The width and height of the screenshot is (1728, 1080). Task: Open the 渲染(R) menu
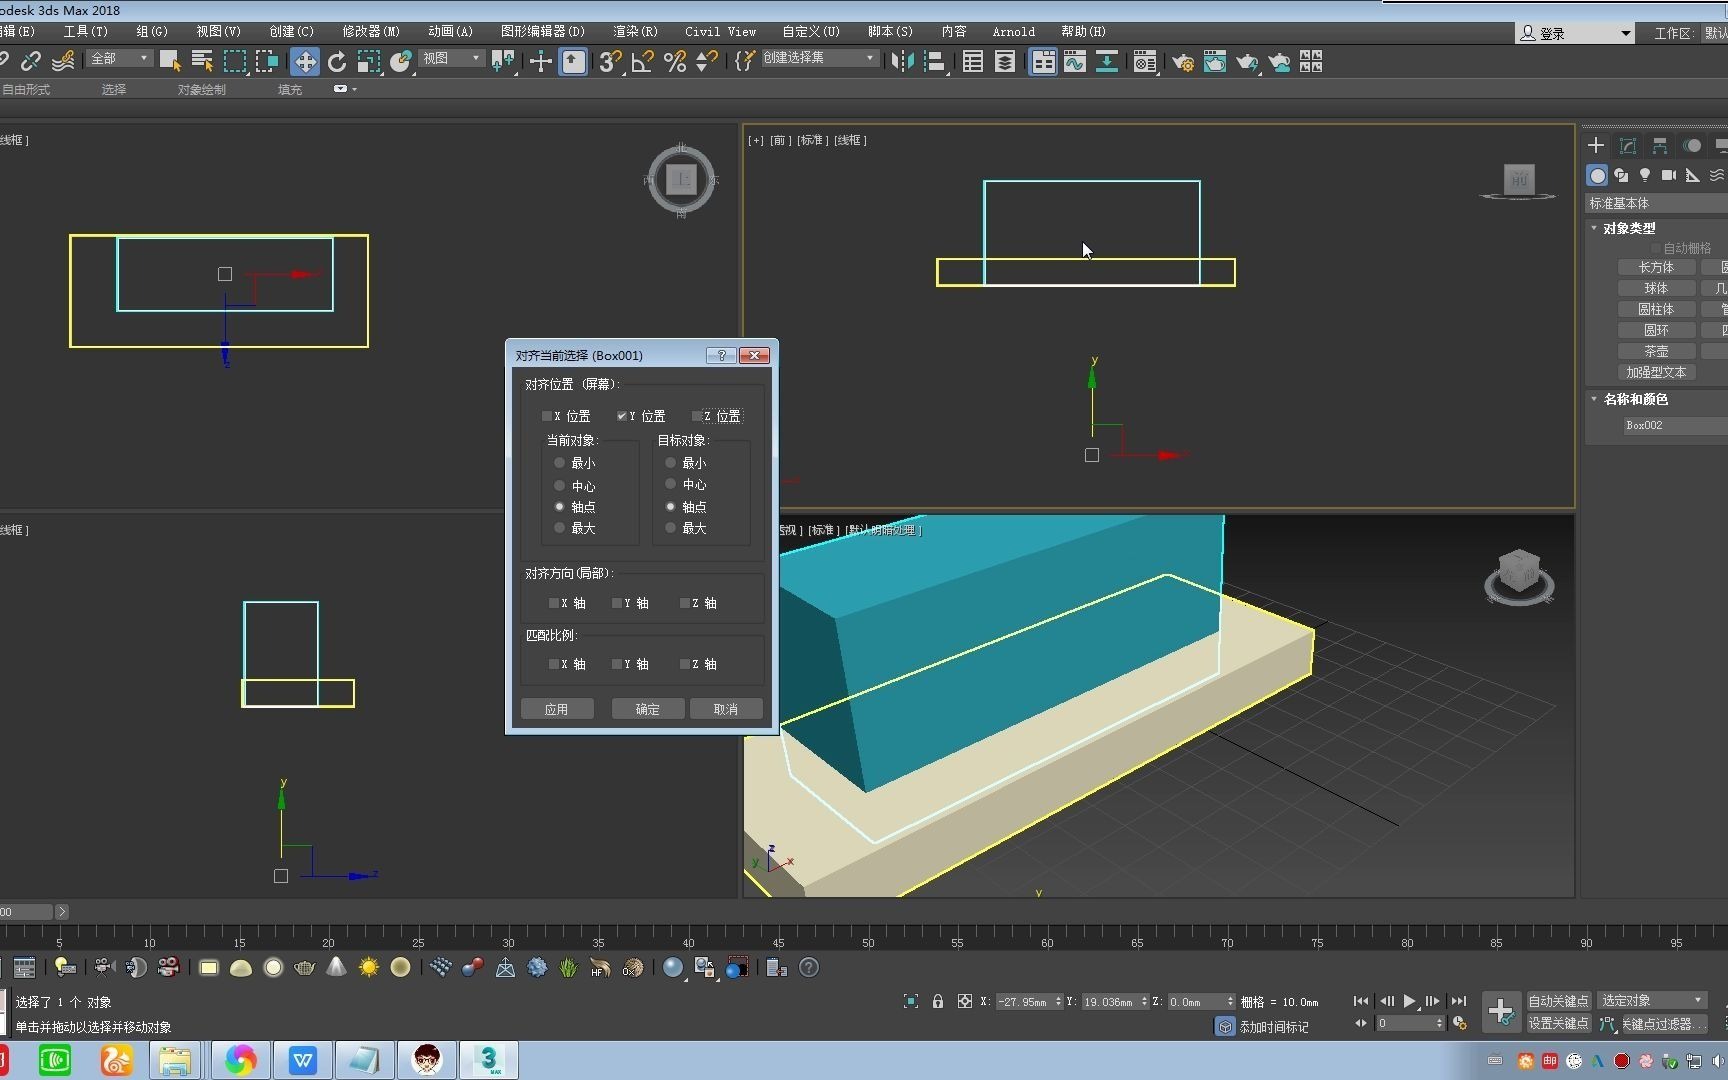point(635,31)
